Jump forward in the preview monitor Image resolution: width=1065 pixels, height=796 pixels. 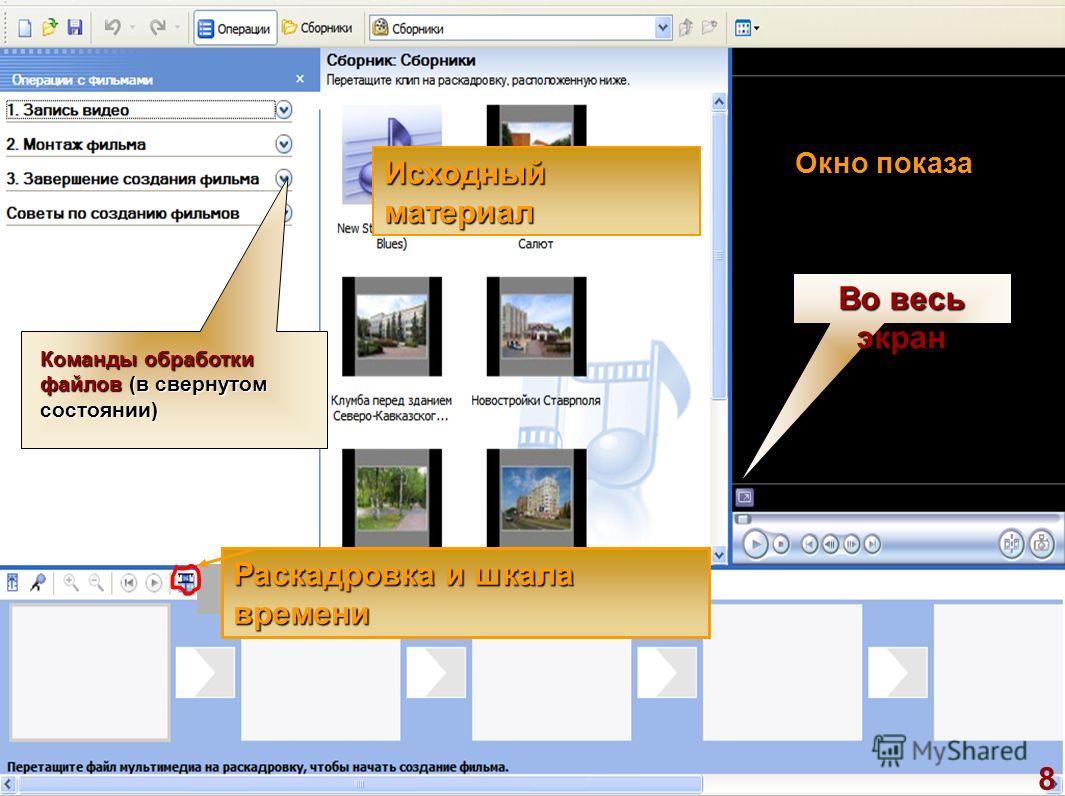point(872,544)
